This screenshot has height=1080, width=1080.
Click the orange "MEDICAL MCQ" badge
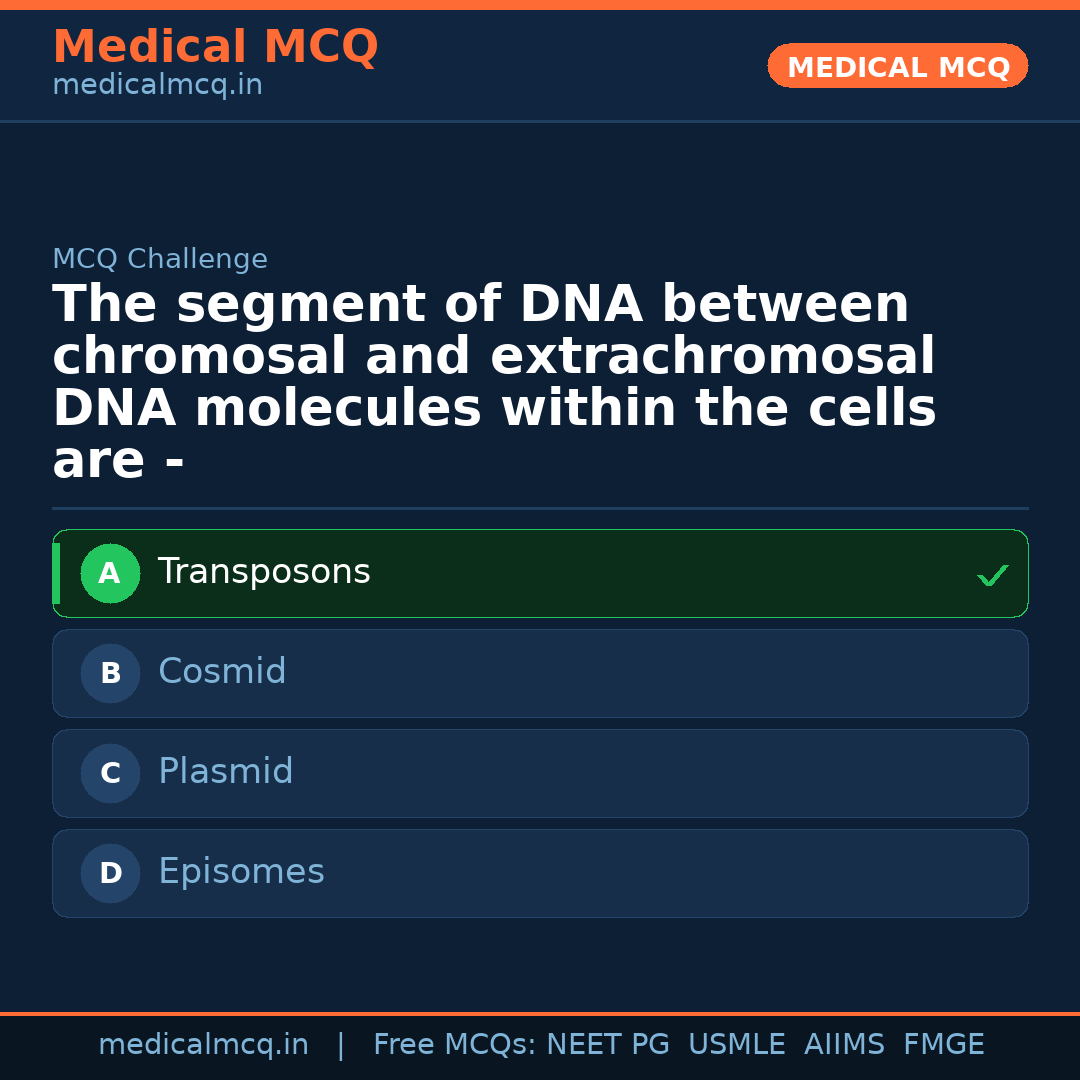(x=897, y=67)
